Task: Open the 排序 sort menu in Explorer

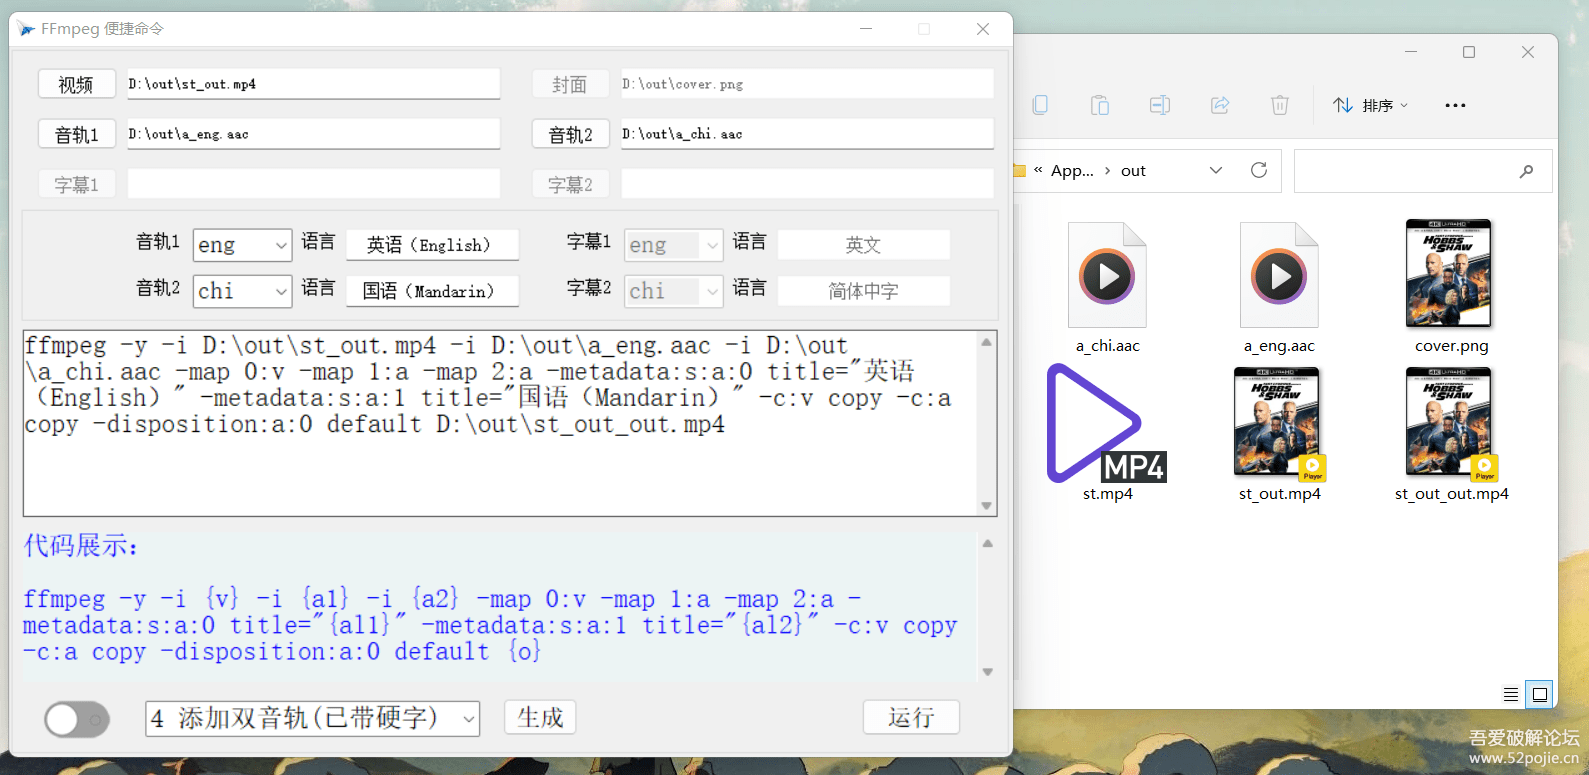Action: coord(1371,105)
